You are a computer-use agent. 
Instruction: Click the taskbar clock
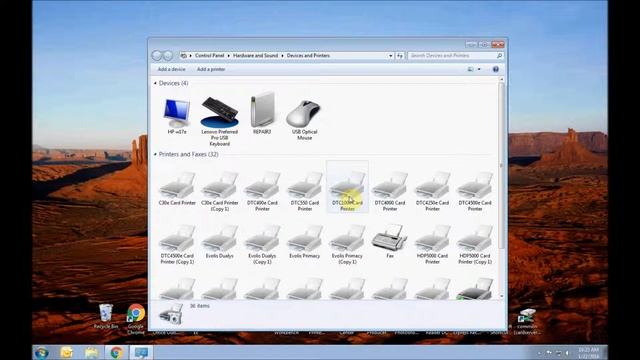[588, 353]
